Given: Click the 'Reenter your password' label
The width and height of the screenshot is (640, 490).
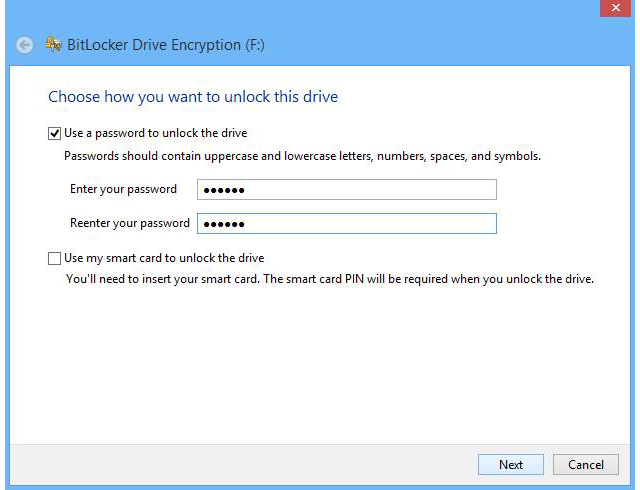Looking at the screenshot, I should pyautogui.click(x=129, y=223).
